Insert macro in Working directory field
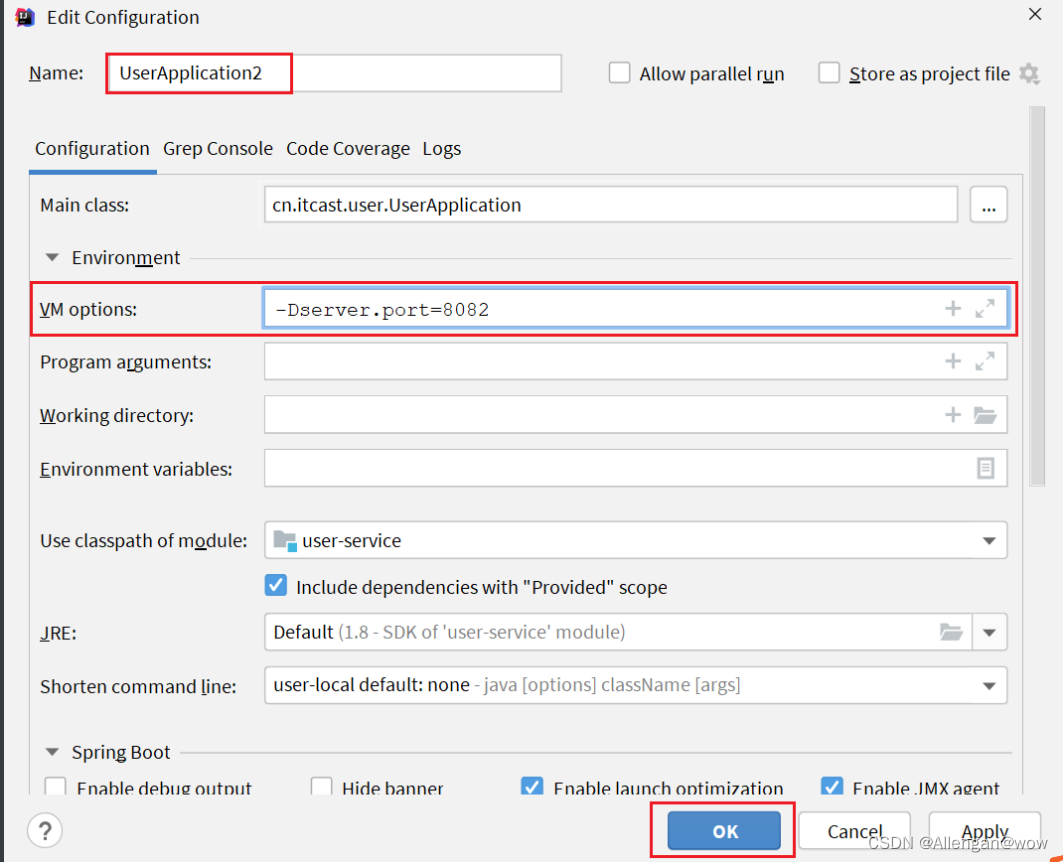 click(953, 415)
